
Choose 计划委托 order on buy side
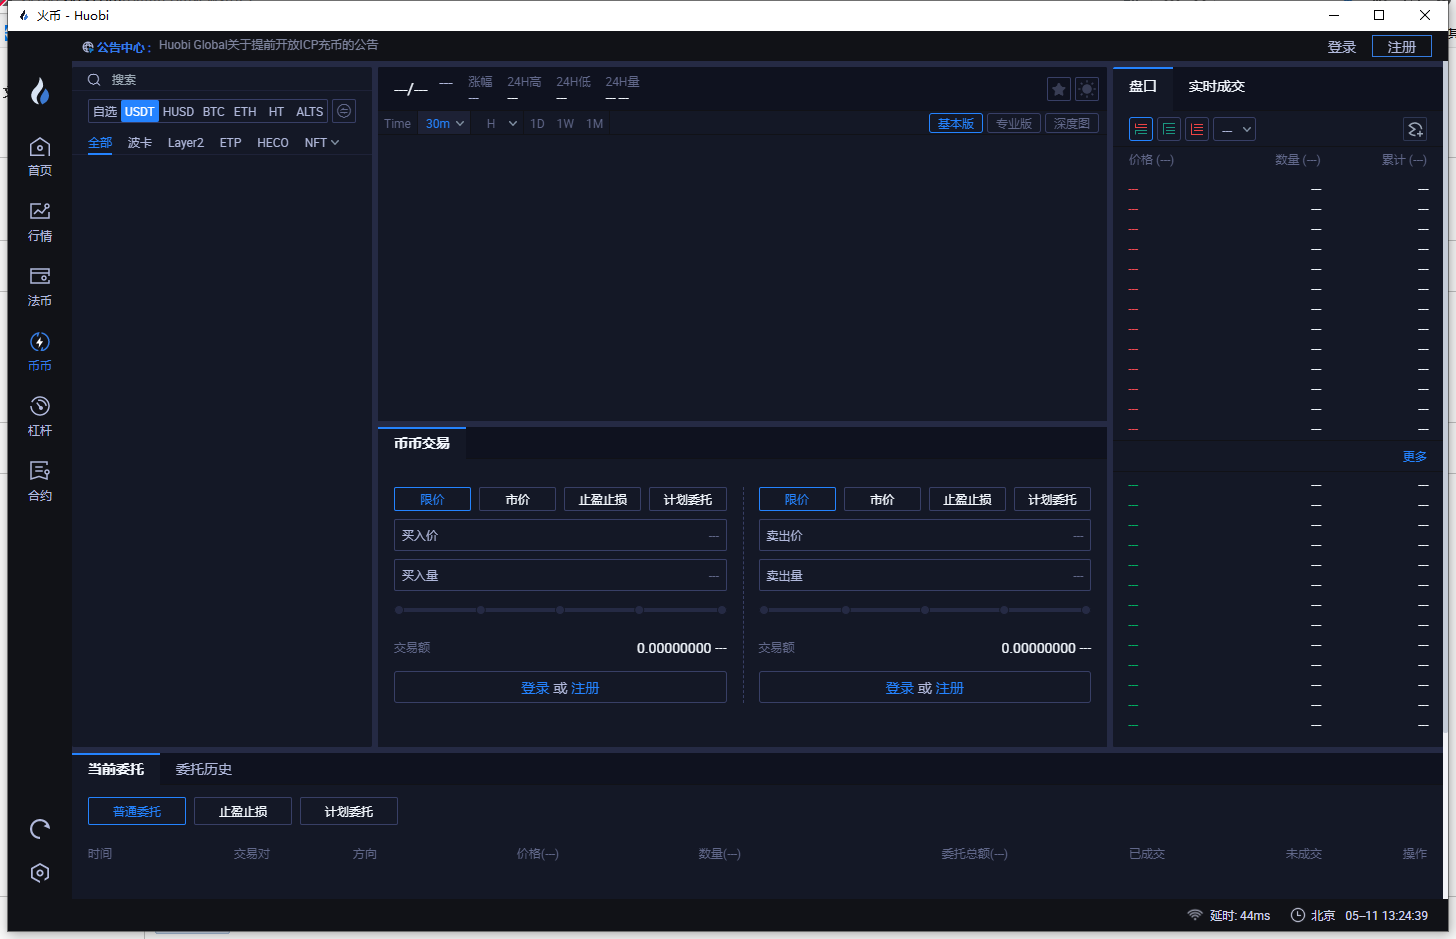pyautogui.click(x=688, y=499)
